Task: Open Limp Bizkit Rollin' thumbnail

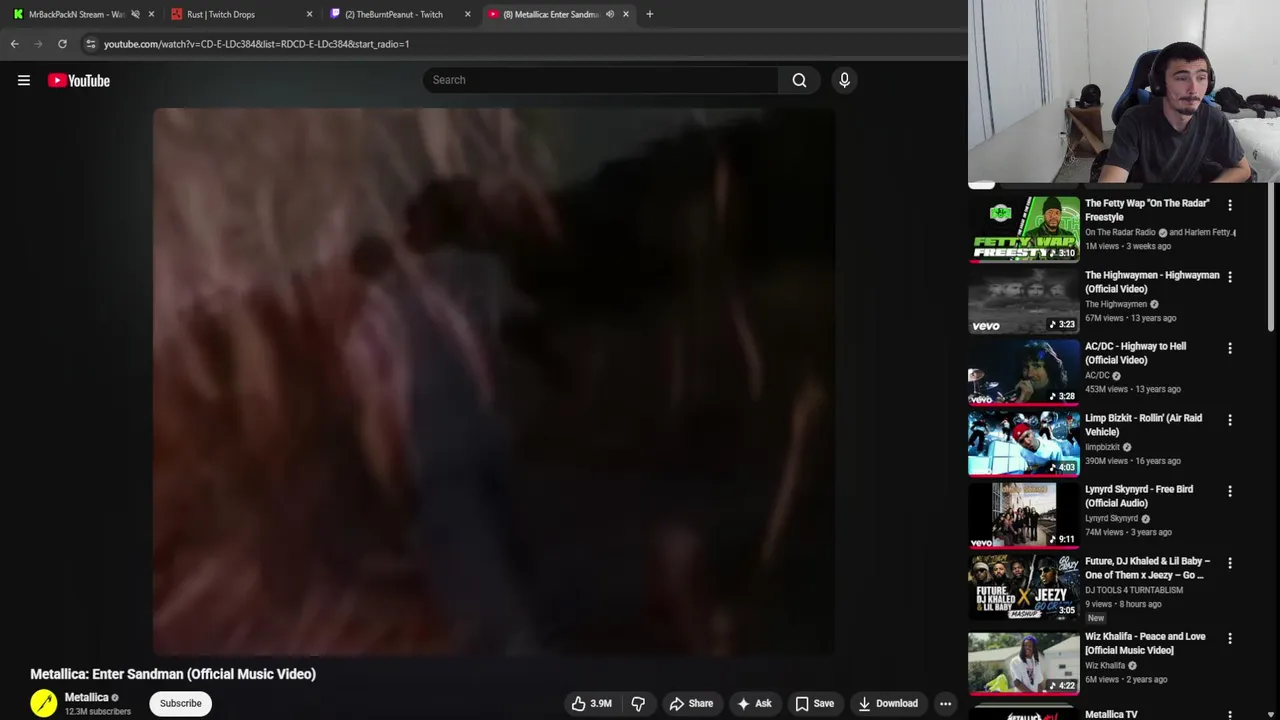Action: 1023,444
